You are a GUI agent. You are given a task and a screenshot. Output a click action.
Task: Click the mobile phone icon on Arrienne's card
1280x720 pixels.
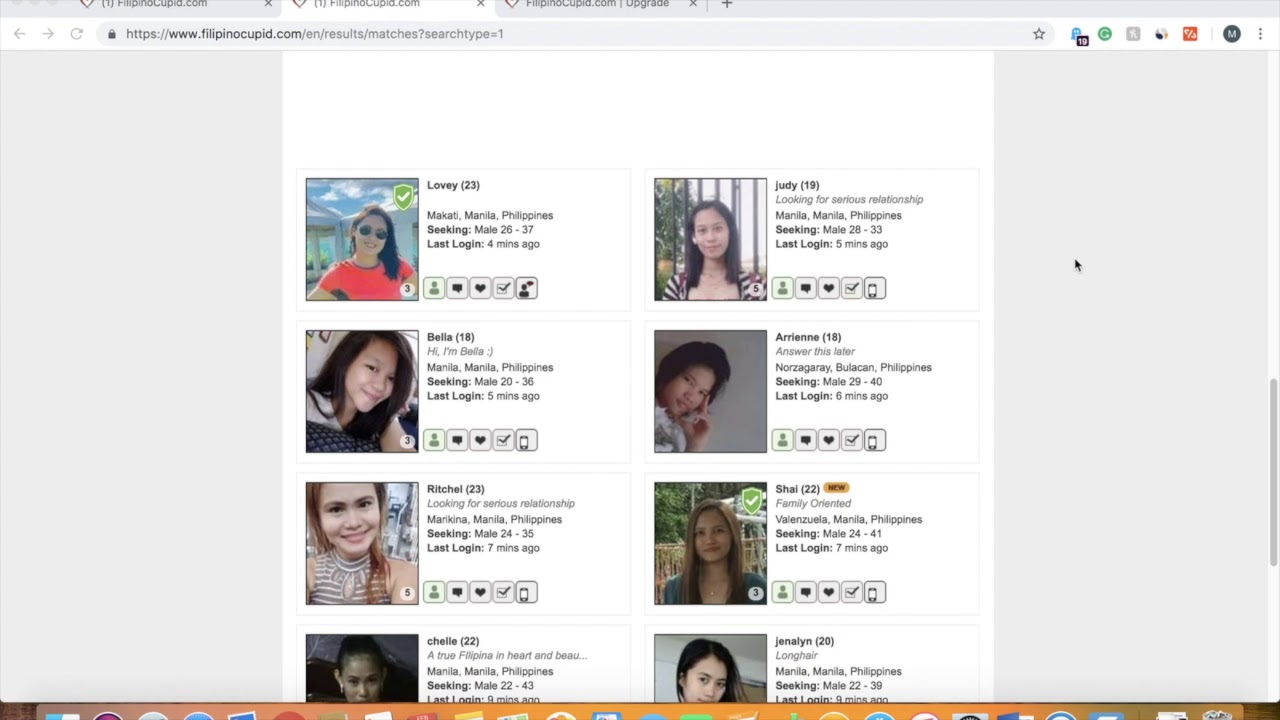[x=874, y=440]
